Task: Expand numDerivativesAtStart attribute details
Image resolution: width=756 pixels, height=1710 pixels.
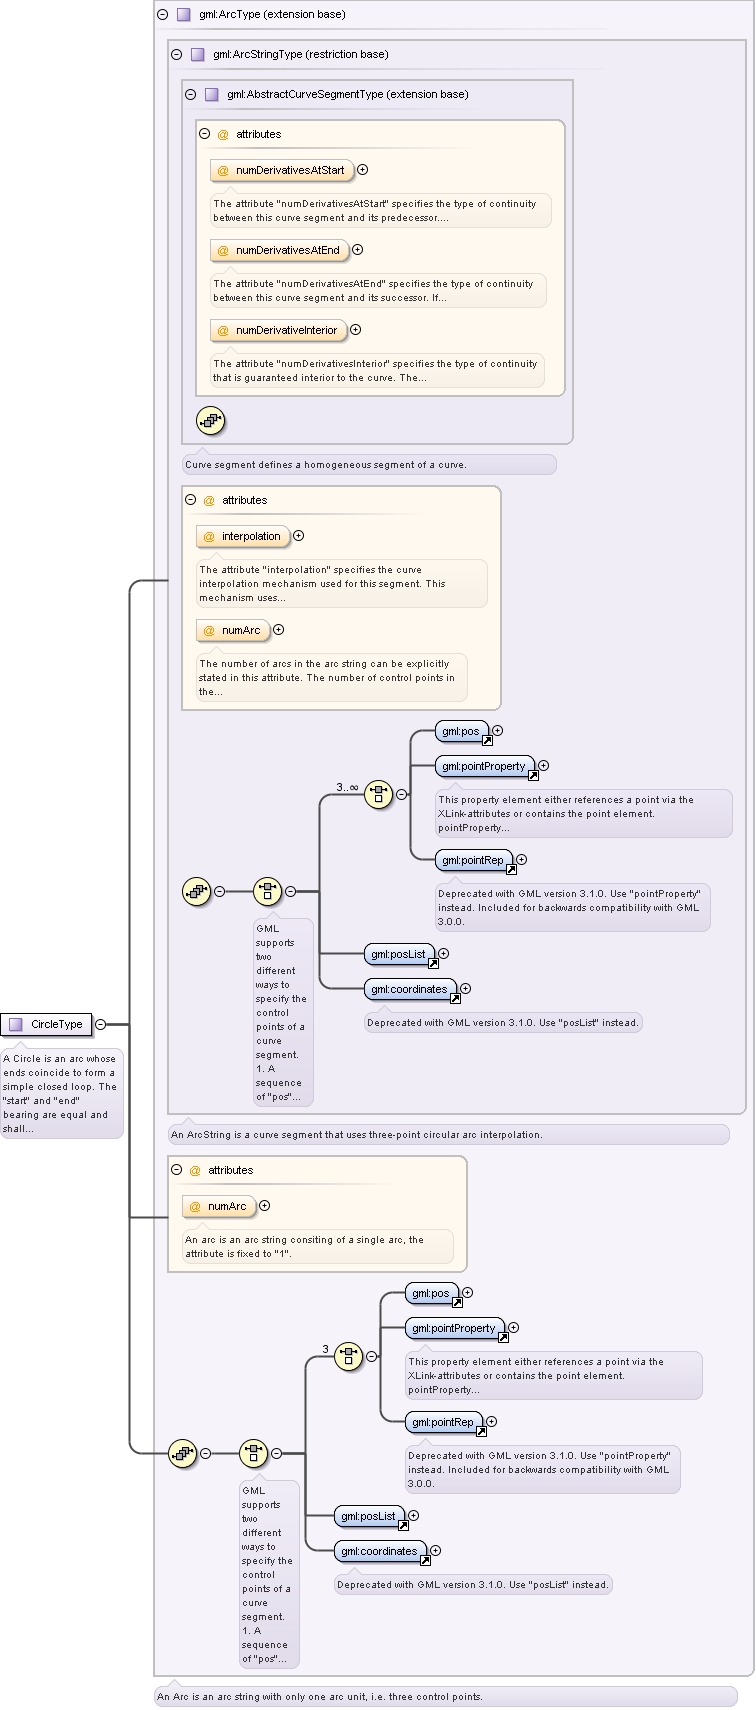Action: pos(362,170)
